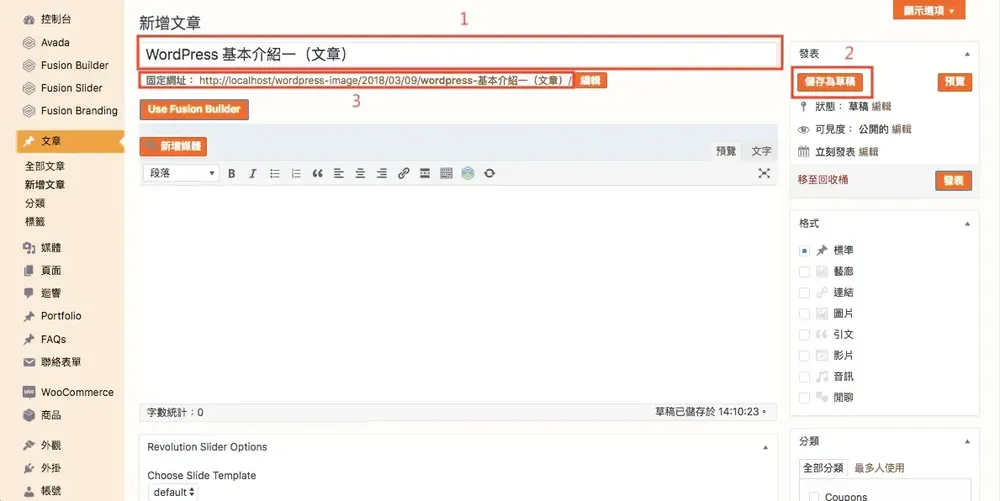Click the post title input field

[459, 54]
